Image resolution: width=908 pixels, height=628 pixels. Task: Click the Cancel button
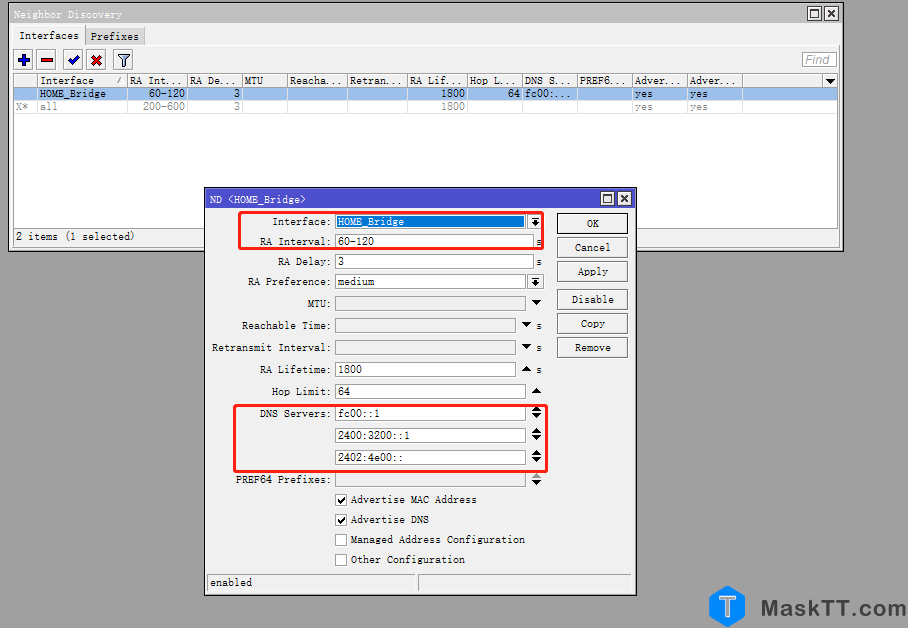pos(592,247)
